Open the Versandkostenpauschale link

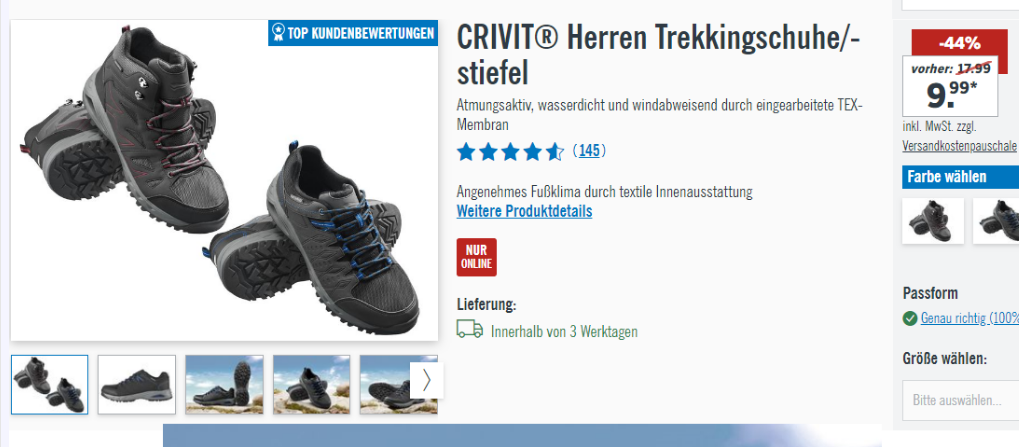(x=959, y=146)
